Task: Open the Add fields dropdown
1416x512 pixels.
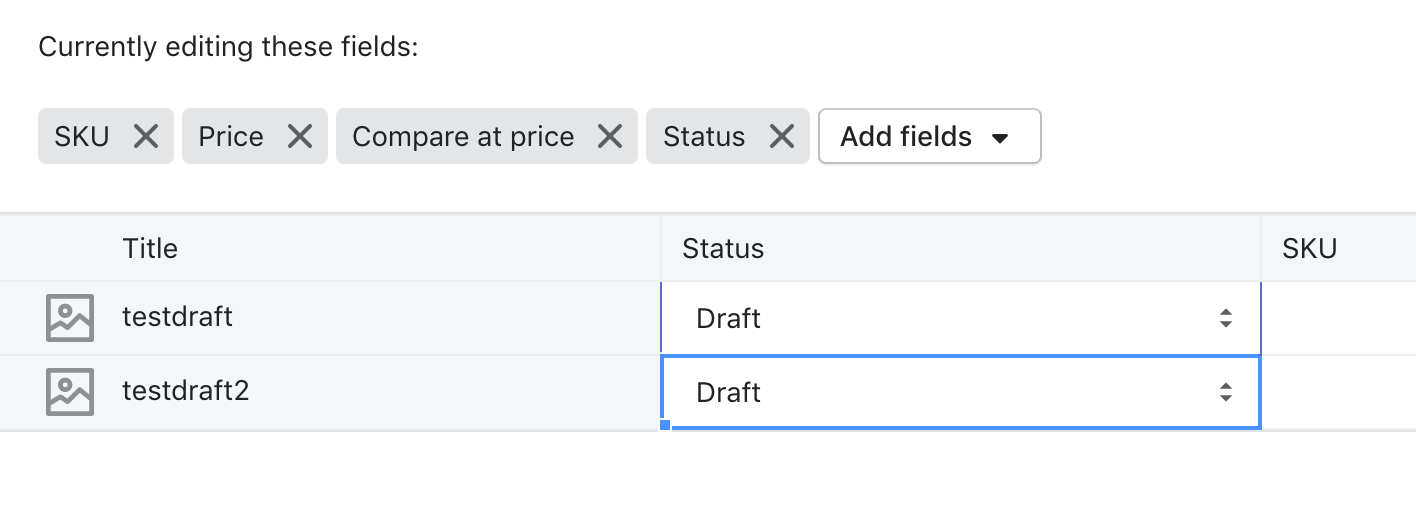Action: pos(929,136)
